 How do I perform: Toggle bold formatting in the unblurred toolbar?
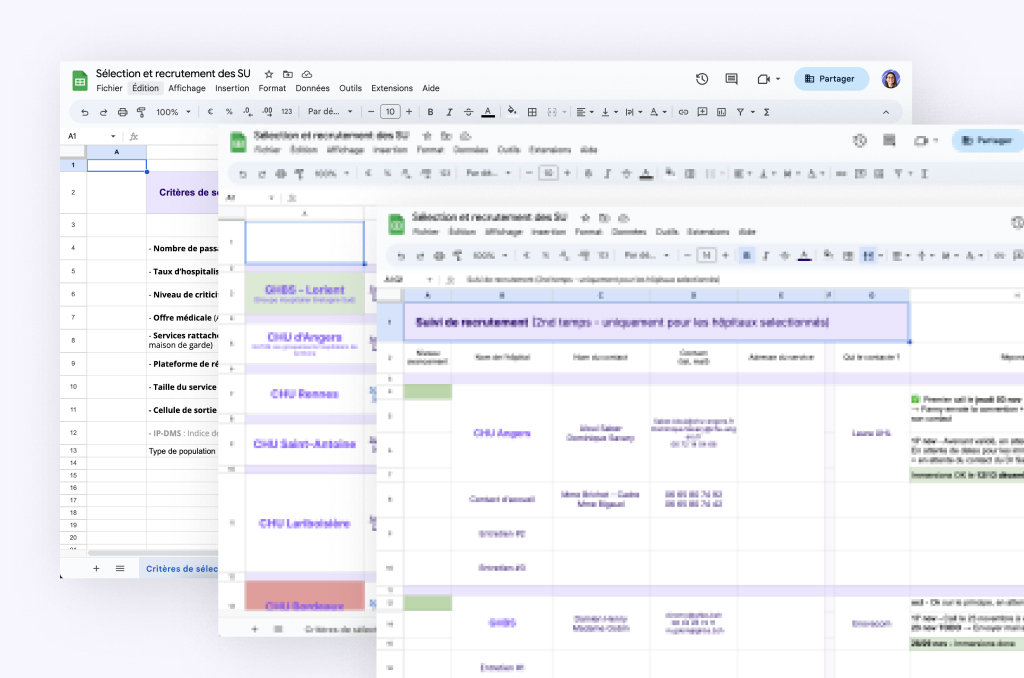click(x=431, y=112)
